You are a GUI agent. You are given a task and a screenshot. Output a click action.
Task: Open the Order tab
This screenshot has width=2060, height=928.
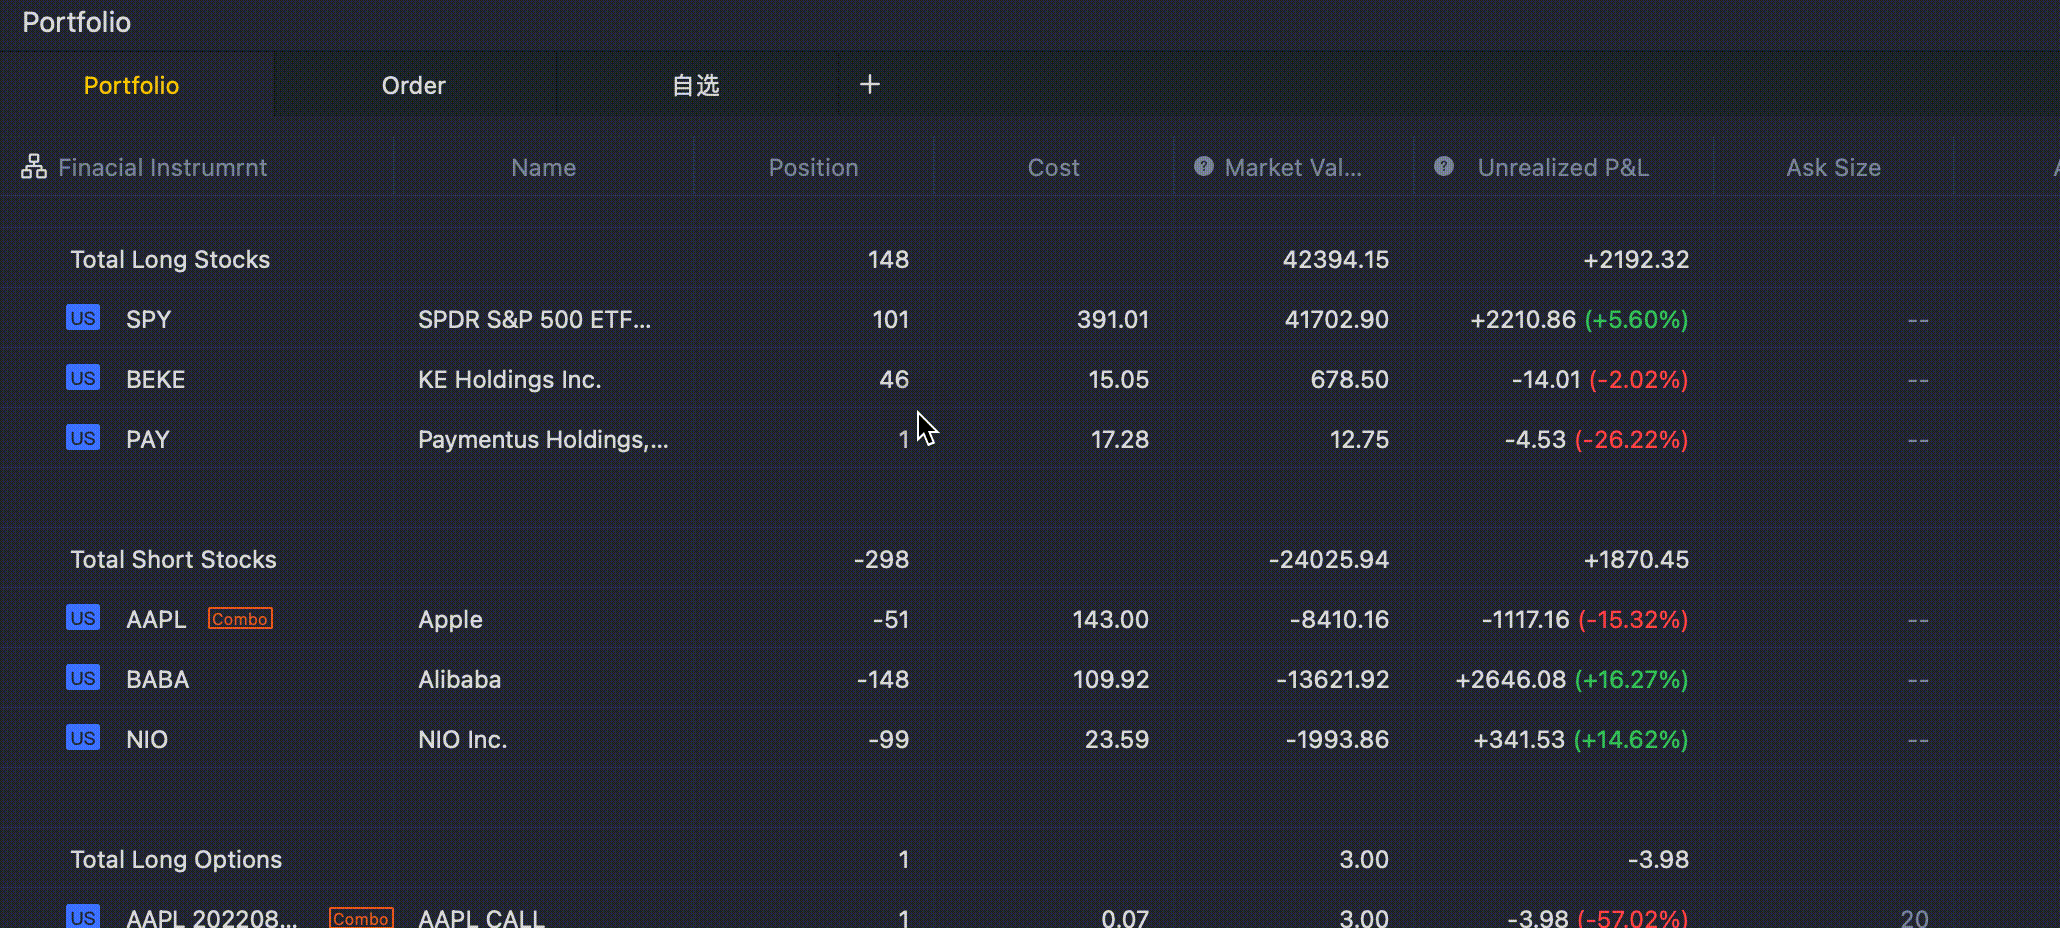(414, 85)
